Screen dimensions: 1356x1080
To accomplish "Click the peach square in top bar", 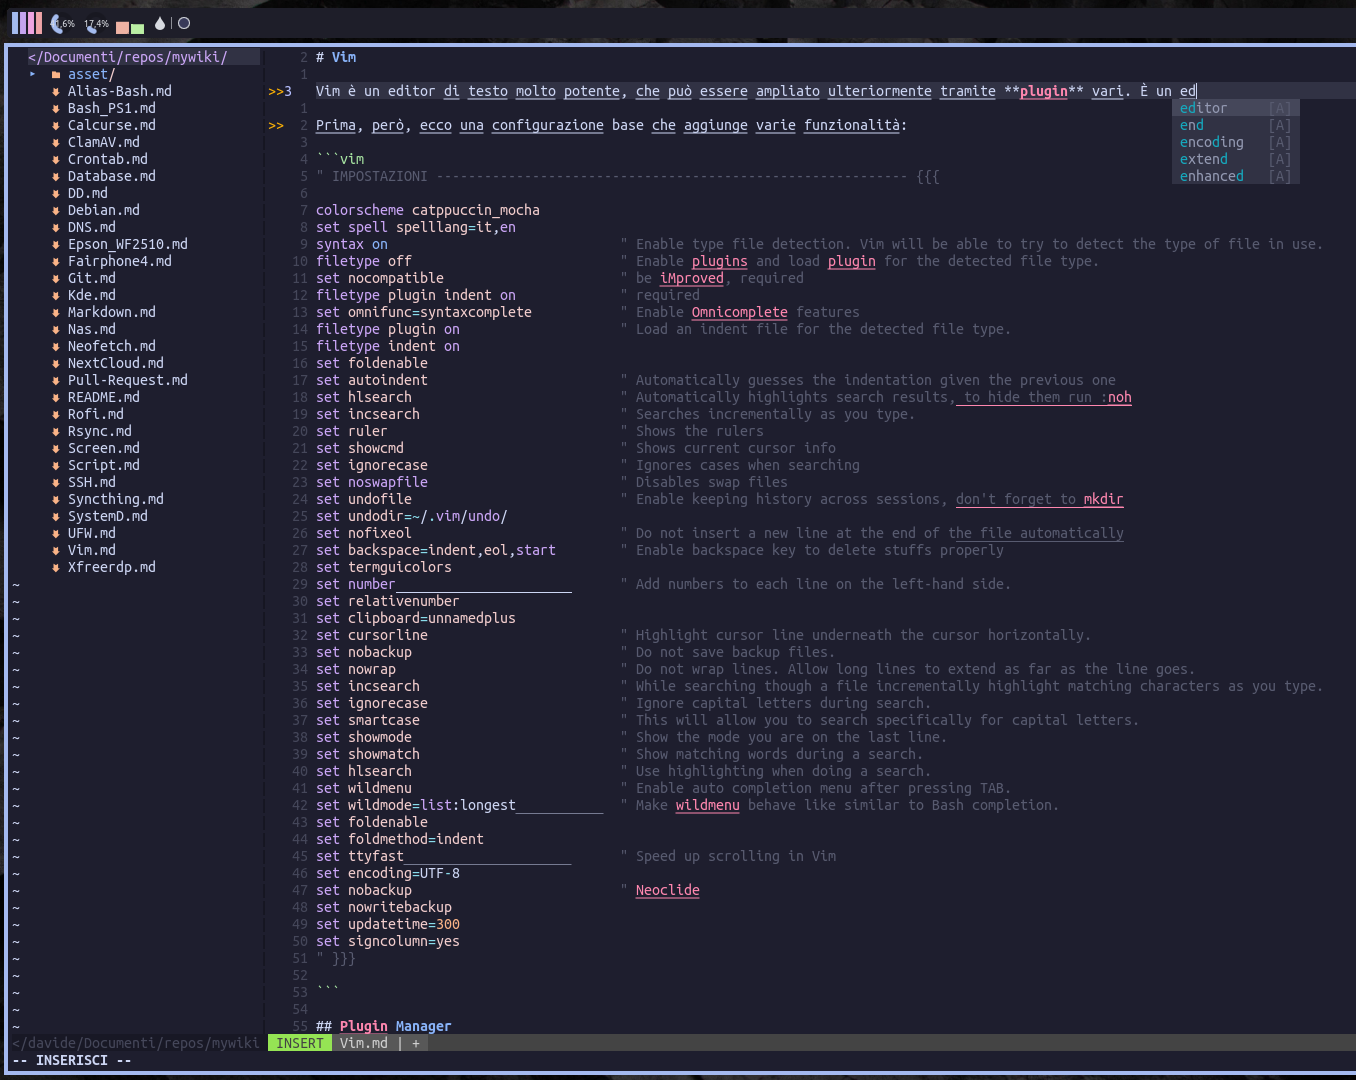I will coord(123,27).
